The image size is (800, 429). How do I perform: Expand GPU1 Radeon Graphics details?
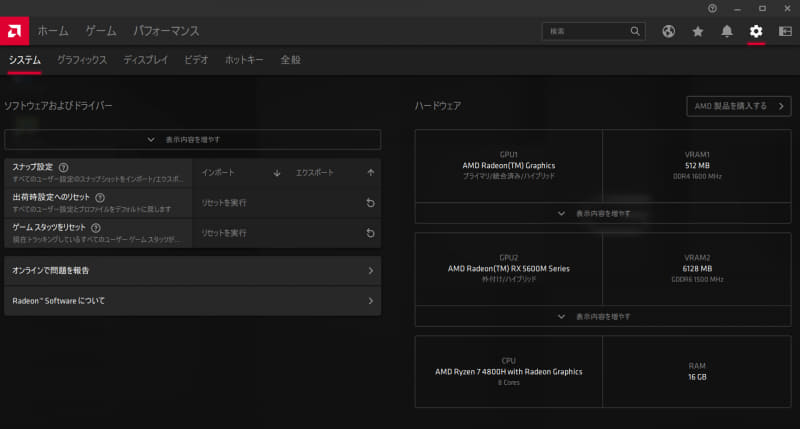point(603,213)
